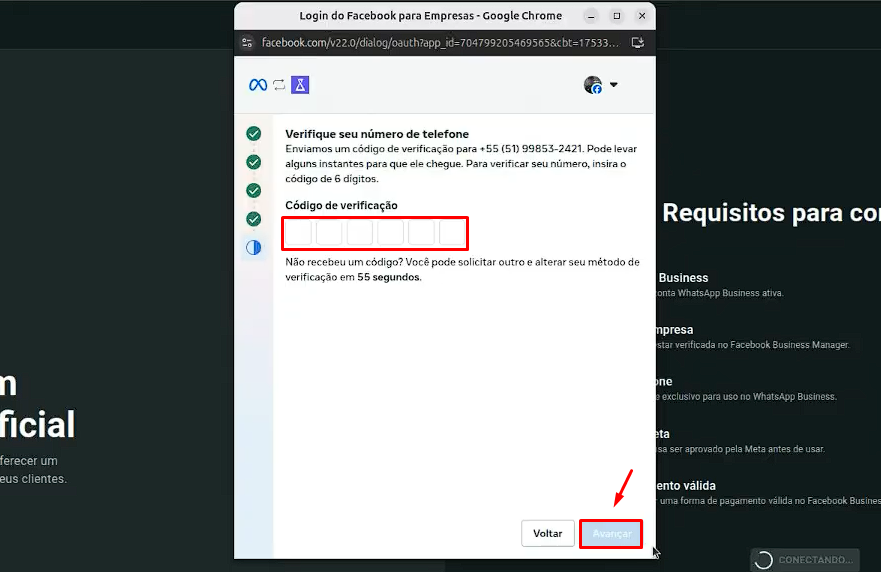Click the second completed step checkmark
Screen dimensions: 881x572
[254, 162]
